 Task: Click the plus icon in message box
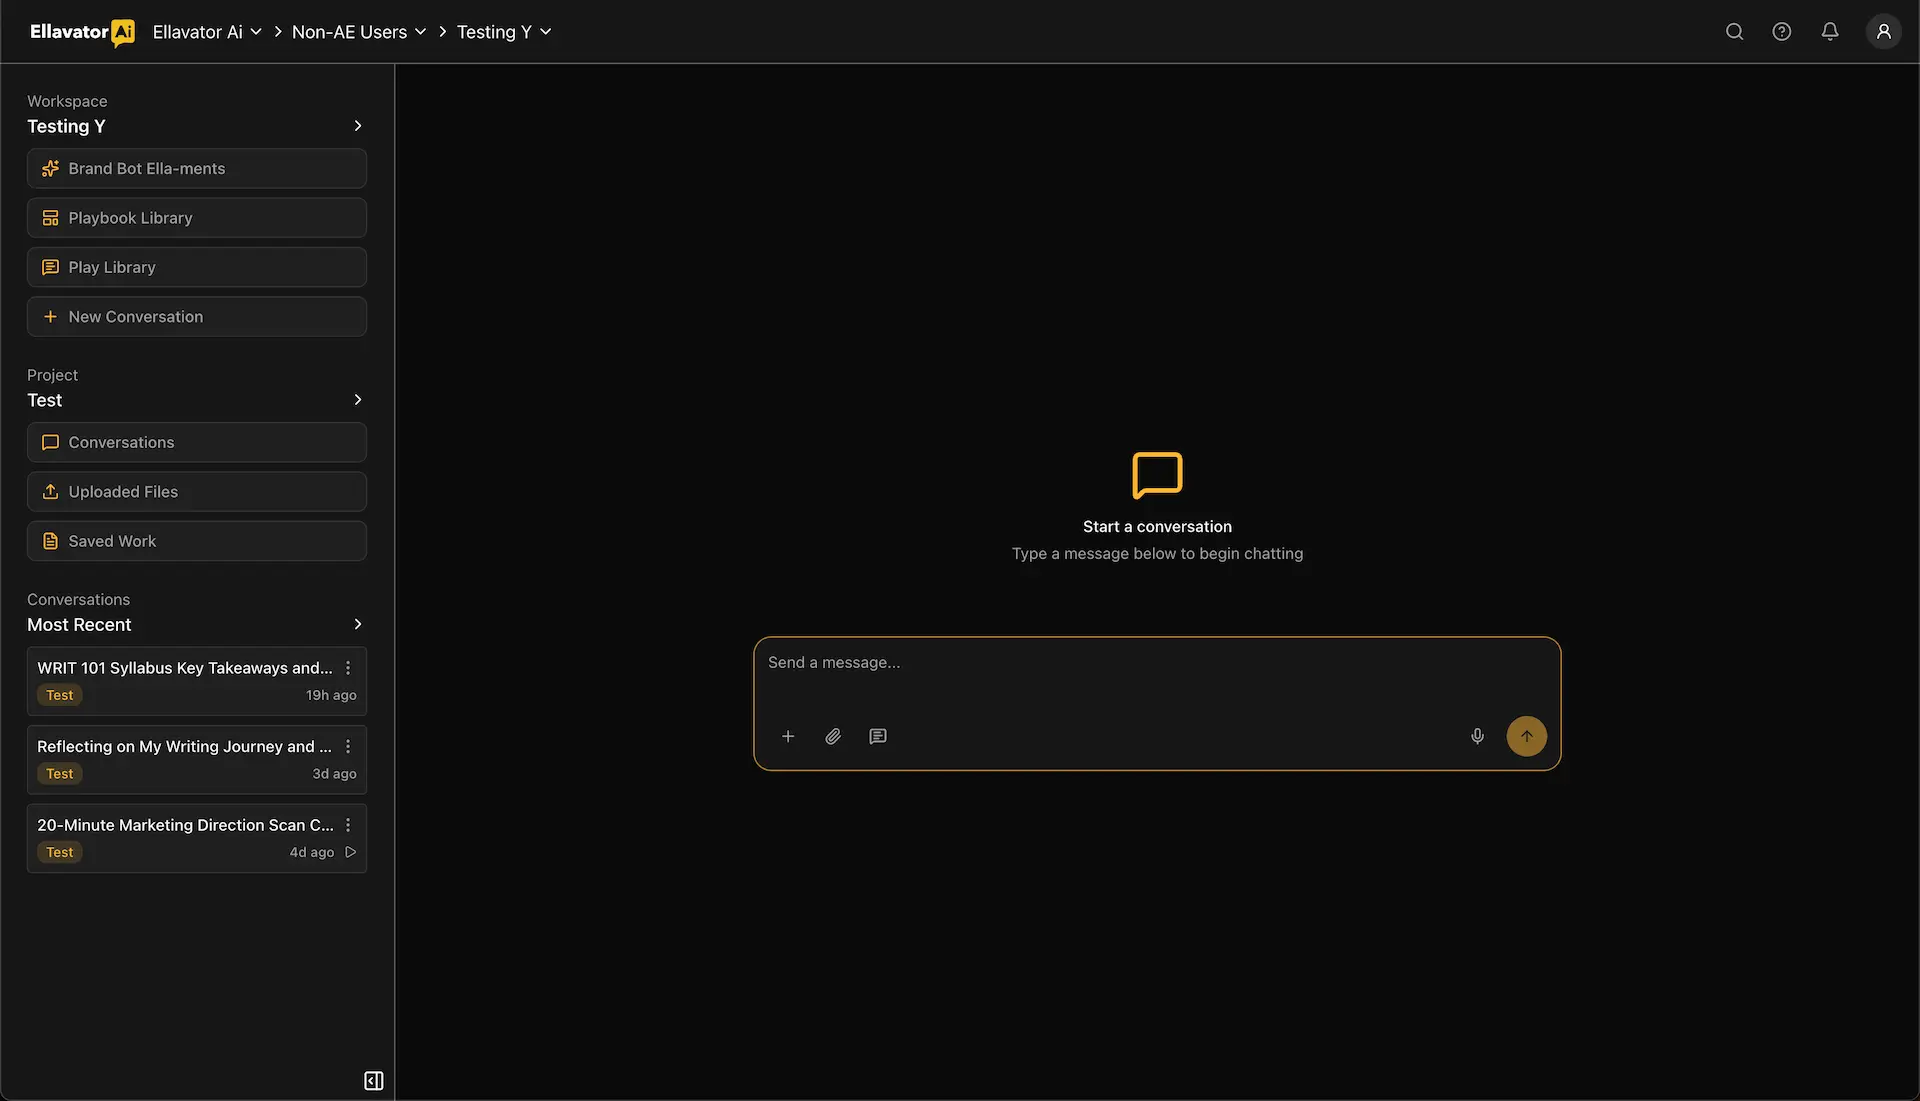coord(788,737)
